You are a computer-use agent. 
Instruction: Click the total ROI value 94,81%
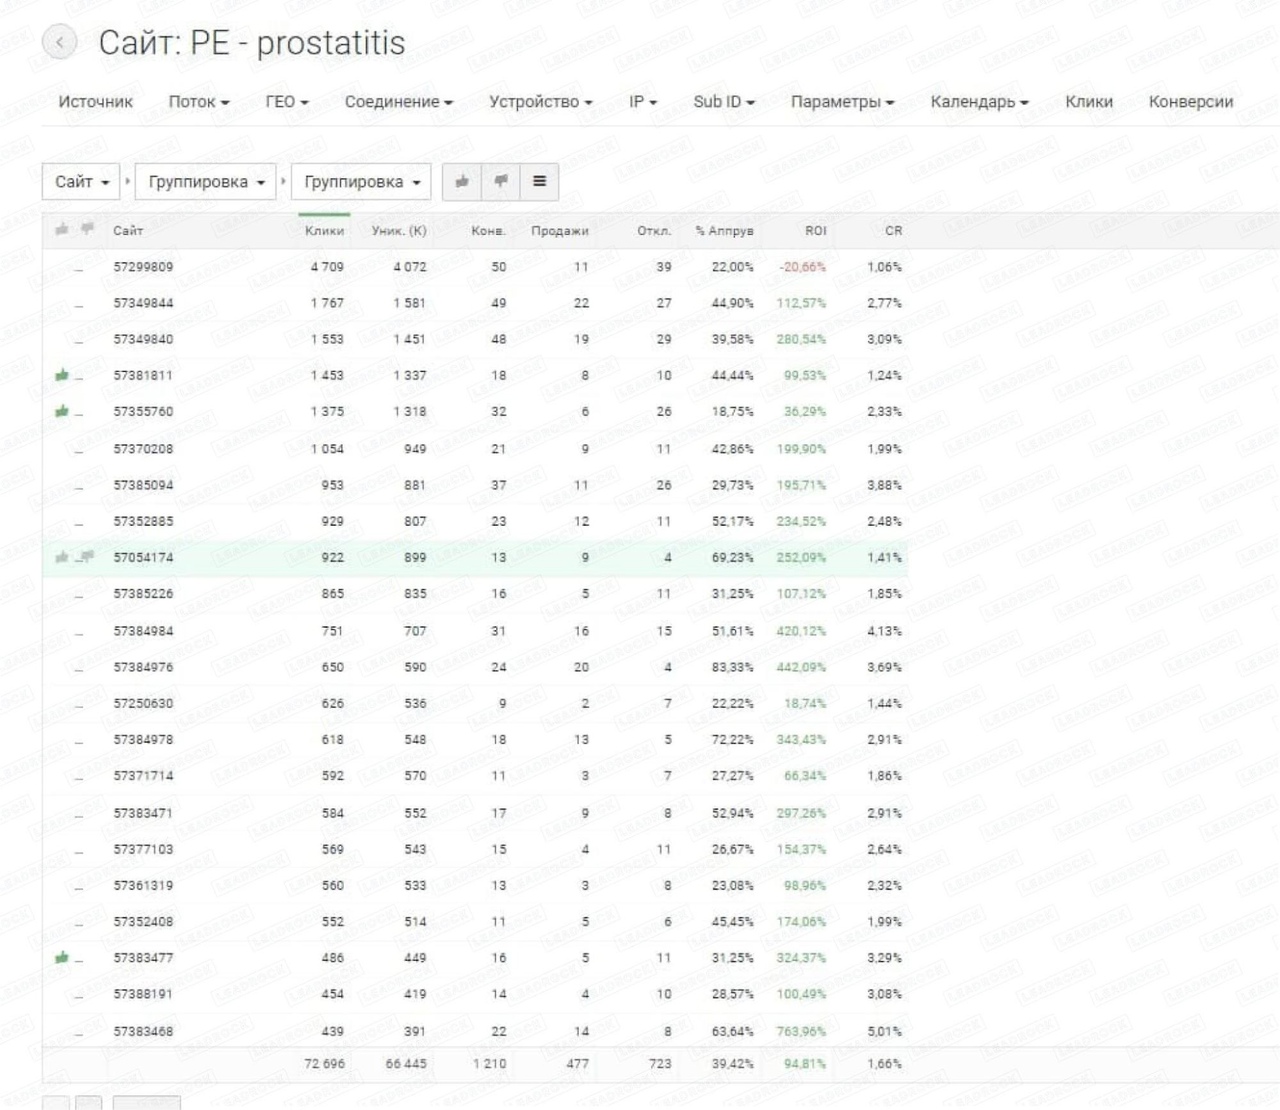(x=805, y=1064)
